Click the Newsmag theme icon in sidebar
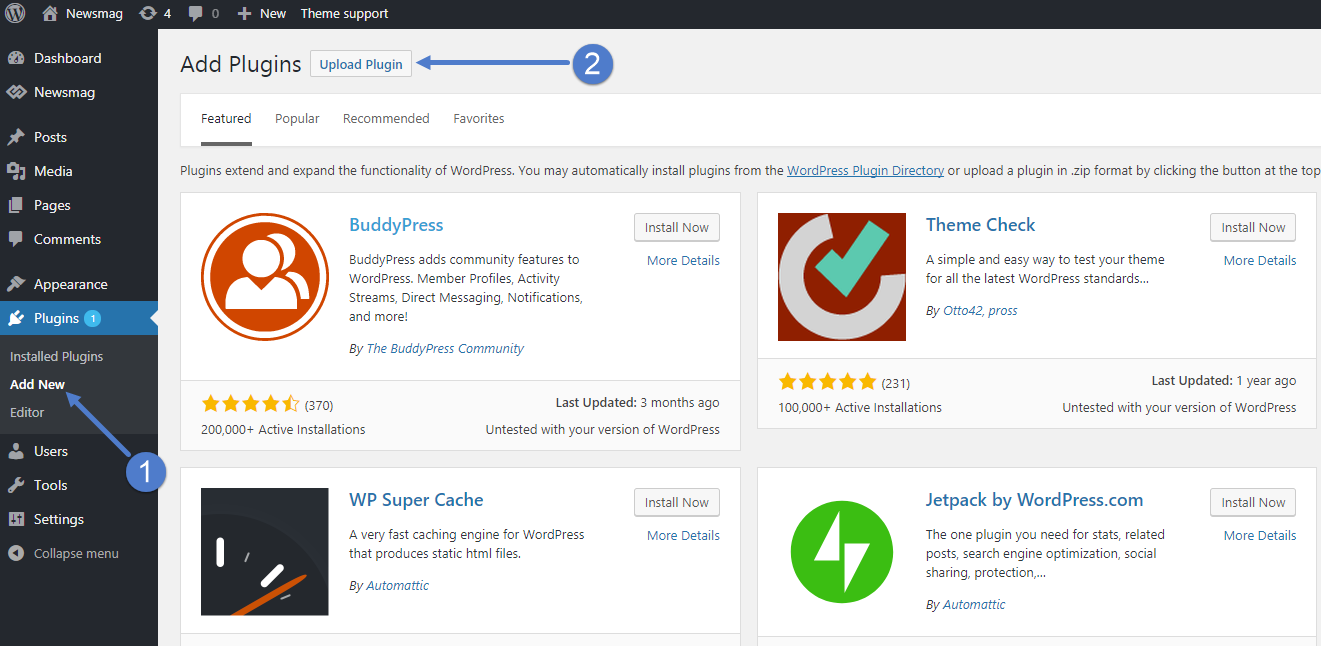This screenshot has height=646, width=1321. point(16,92)
